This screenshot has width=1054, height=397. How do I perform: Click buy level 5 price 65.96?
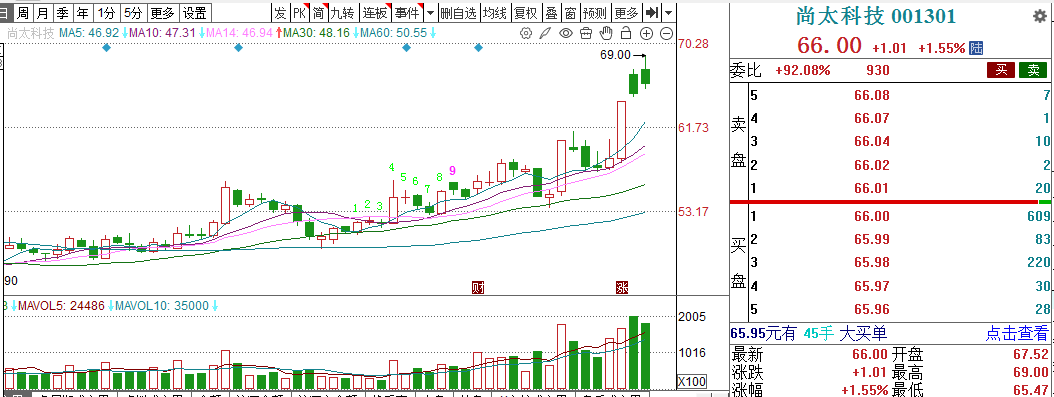point(872,310)
